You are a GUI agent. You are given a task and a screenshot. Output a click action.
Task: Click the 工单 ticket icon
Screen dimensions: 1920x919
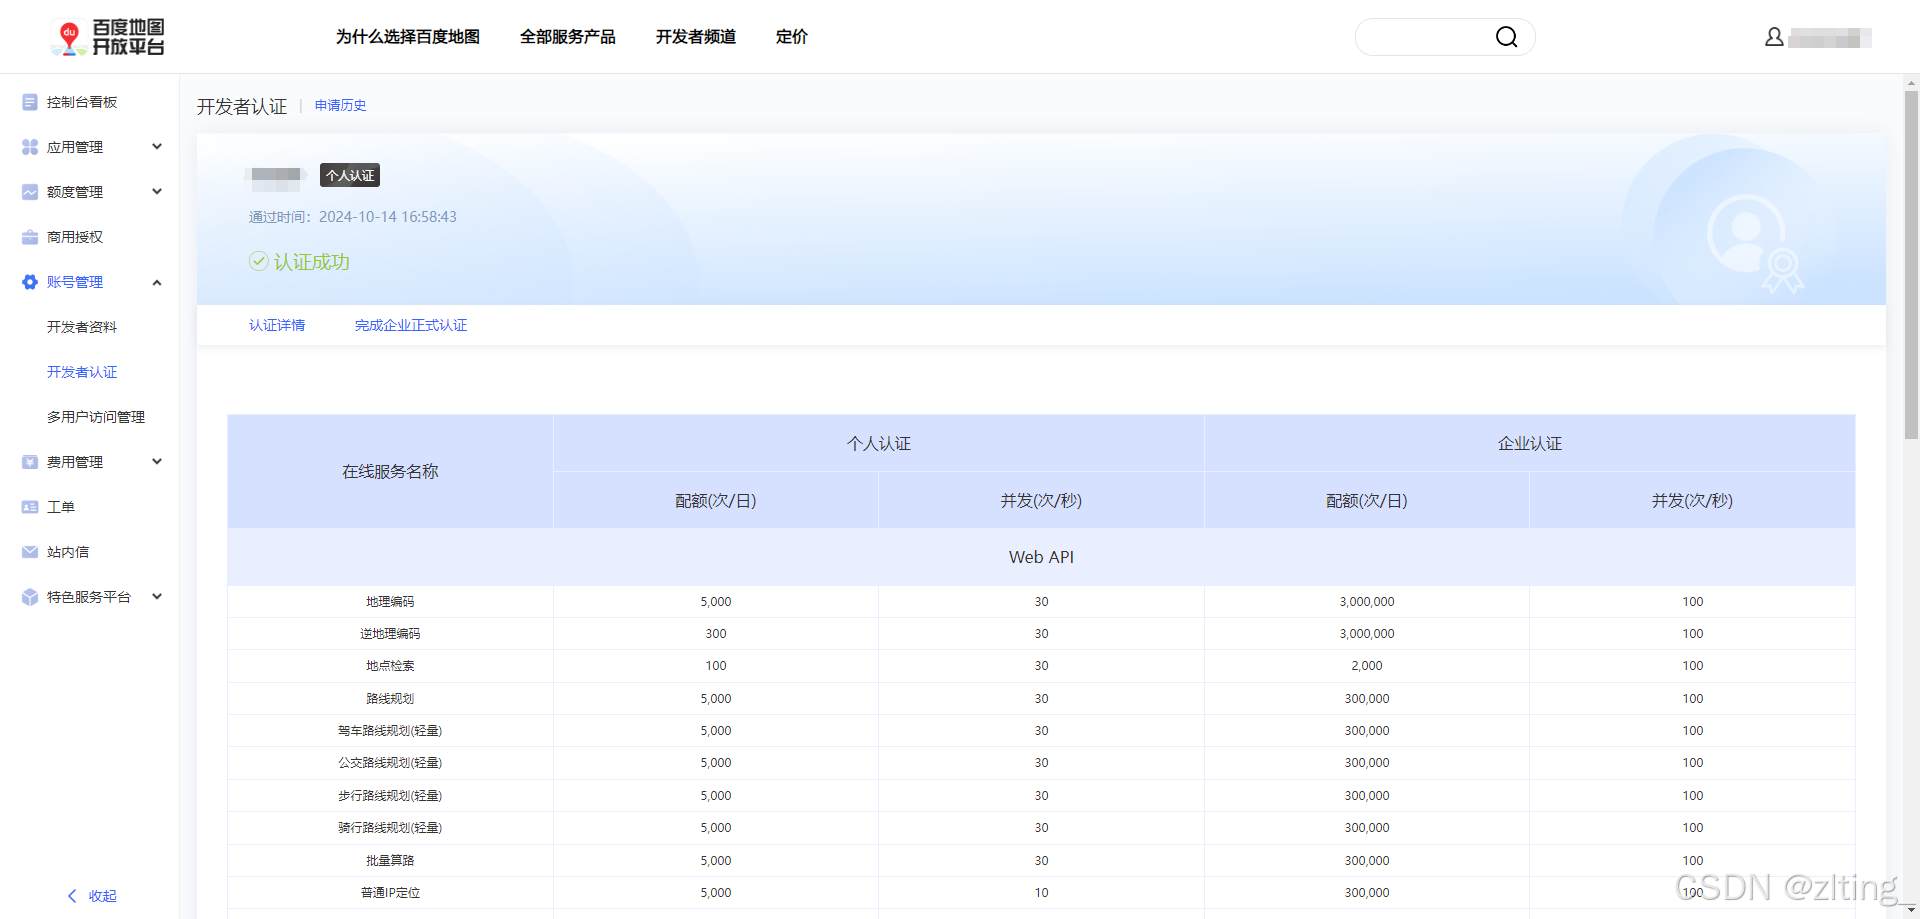30,507
